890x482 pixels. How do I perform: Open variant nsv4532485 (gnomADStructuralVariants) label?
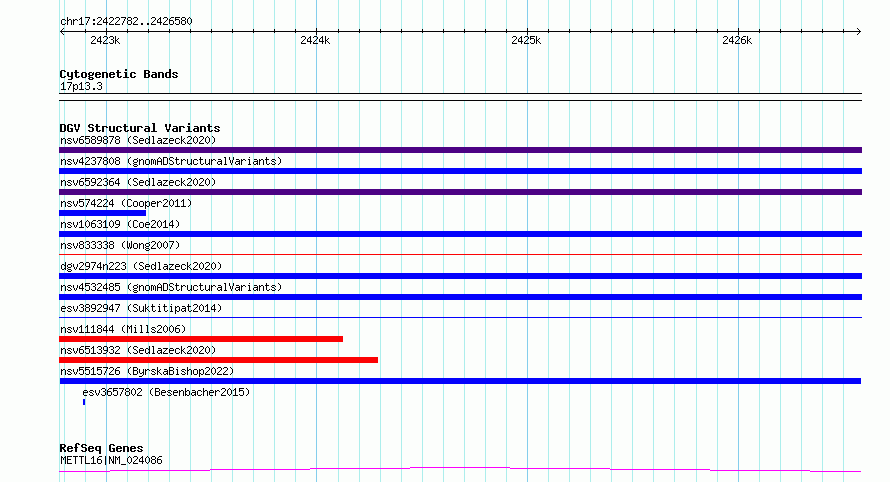pyautogui.click(x=171, y=287)
